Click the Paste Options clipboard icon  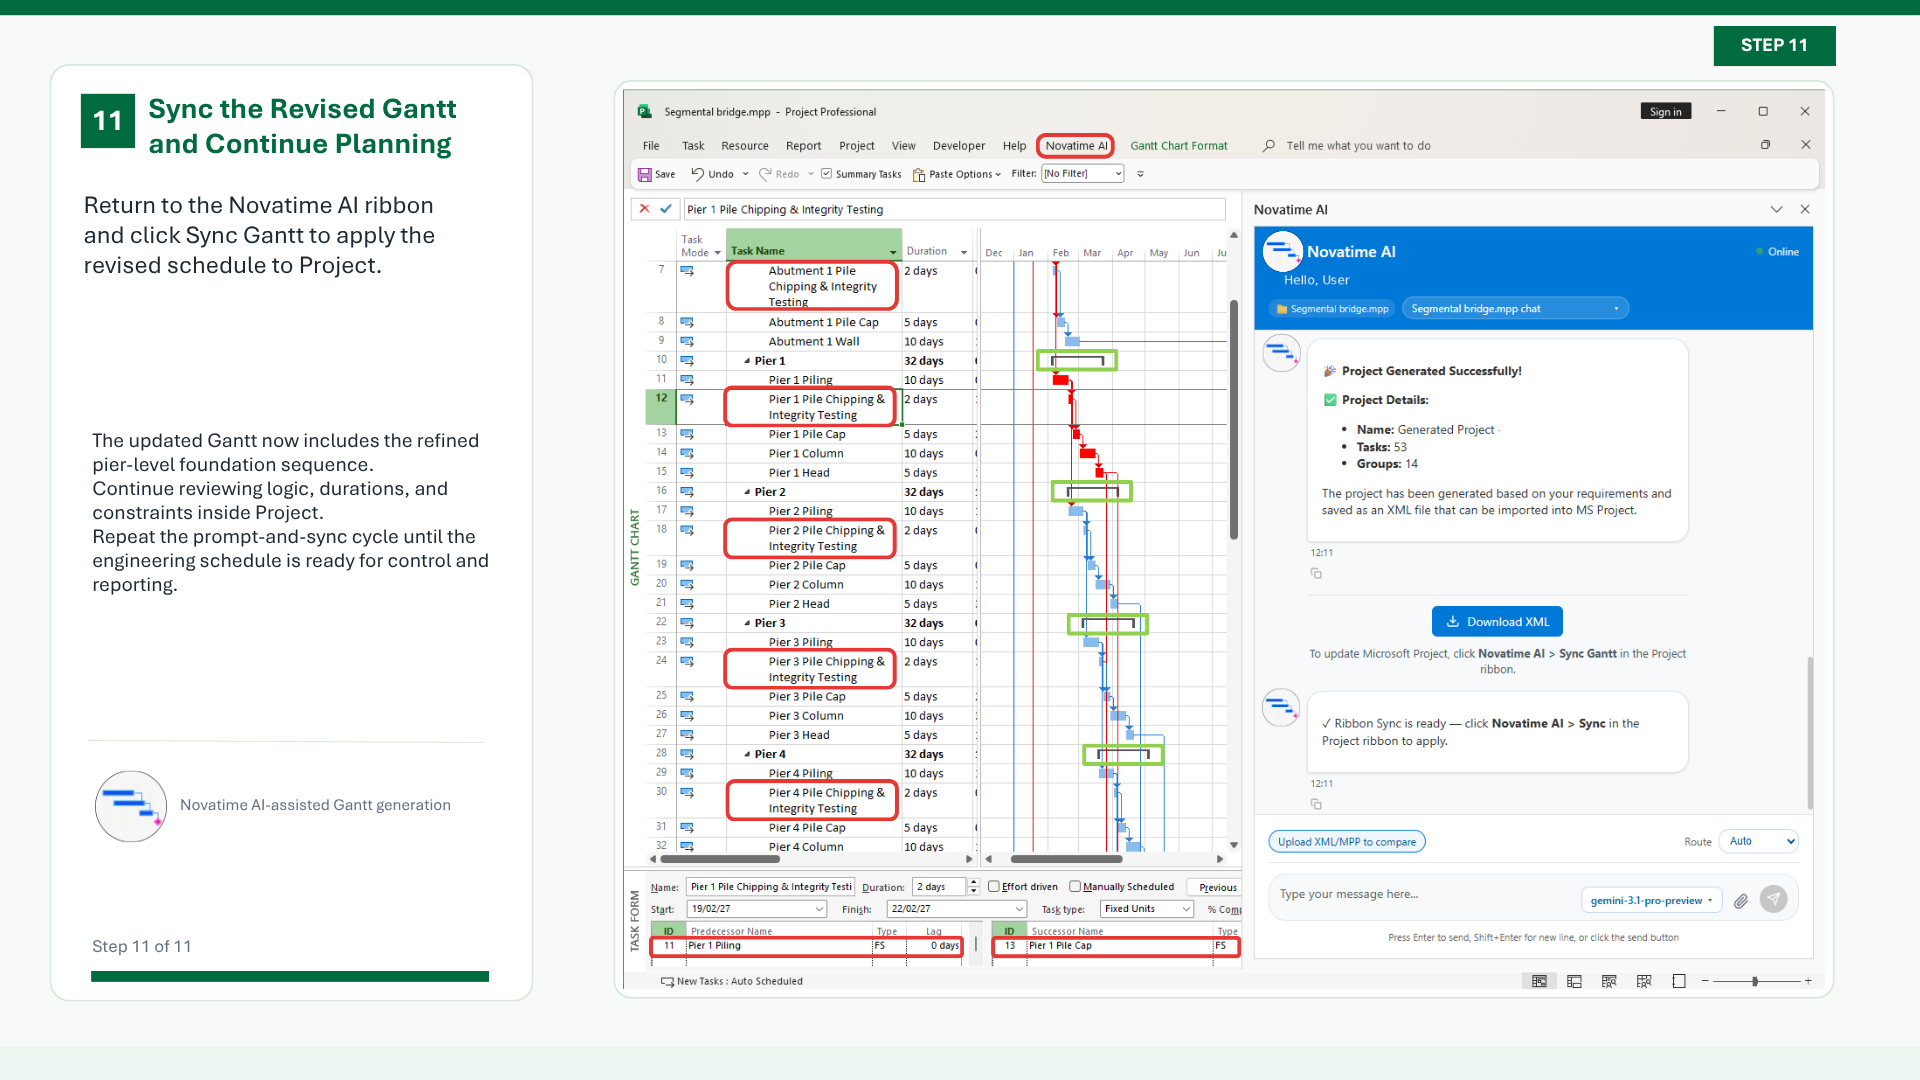click(919, 174)
